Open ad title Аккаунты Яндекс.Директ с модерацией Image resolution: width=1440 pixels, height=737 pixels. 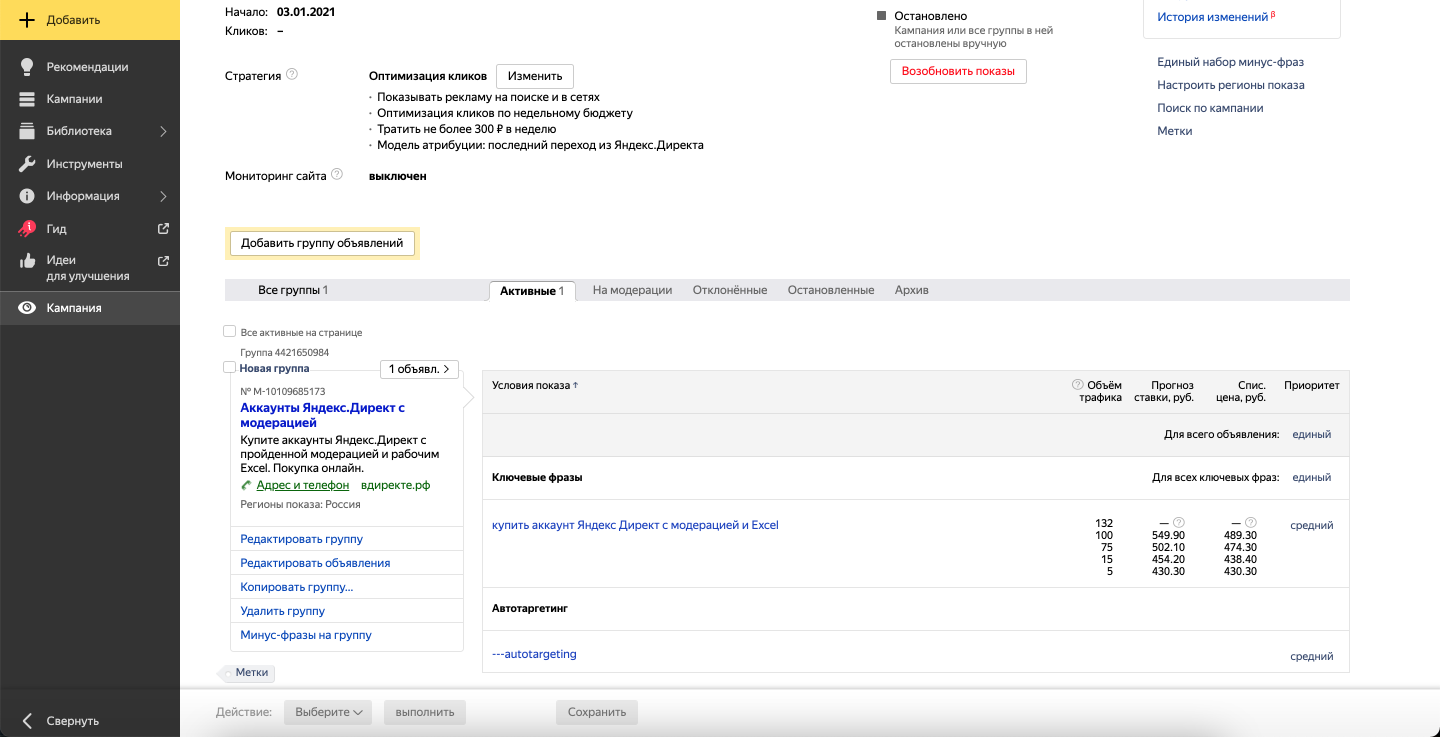click(322, 415)
